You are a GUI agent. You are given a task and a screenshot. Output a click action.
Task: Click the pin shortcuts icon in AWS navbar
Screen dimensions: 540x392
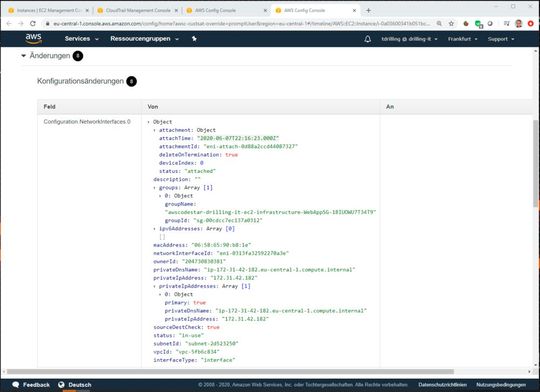(194, 39)
